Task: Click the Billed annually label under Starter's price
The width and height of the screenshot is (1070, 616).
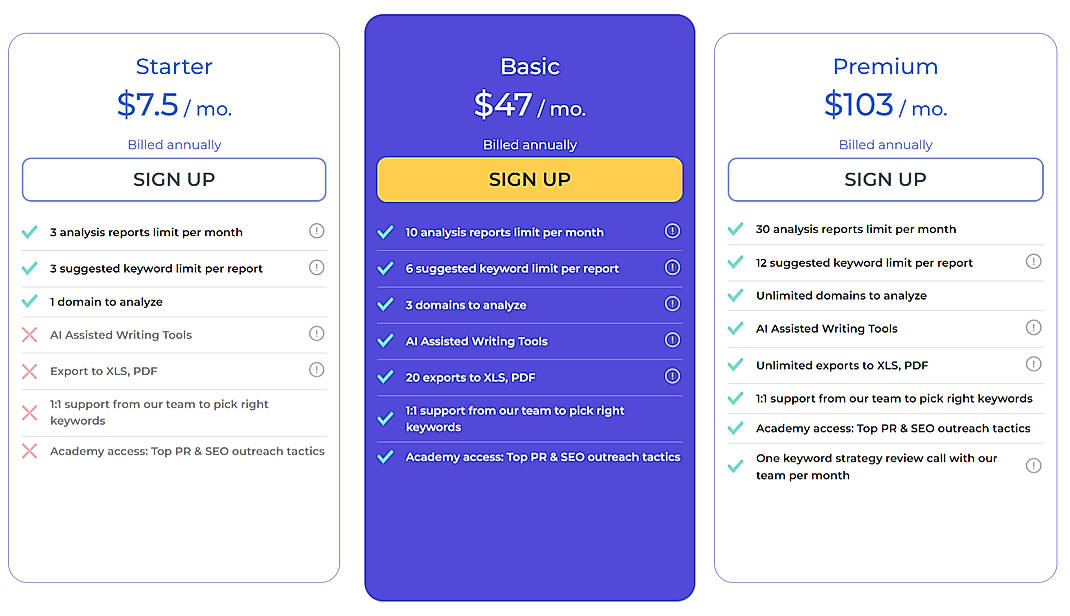Action: 173,144
